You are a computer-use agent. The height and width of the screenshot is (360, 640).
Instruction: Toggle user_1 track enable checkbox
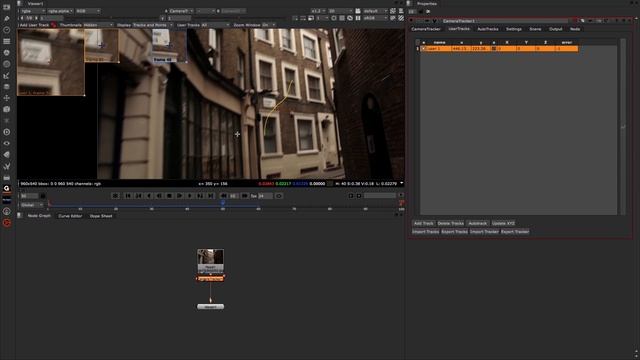click(424, 49)
